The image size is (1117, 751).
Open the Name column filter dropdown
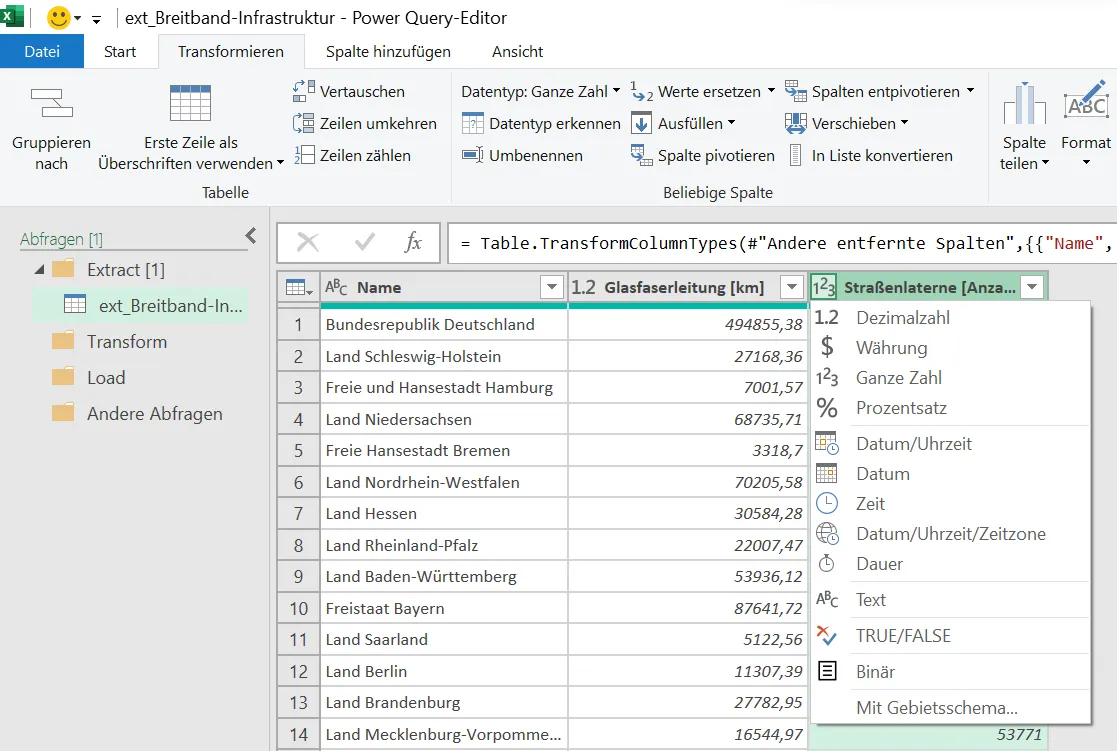point(551,287)
